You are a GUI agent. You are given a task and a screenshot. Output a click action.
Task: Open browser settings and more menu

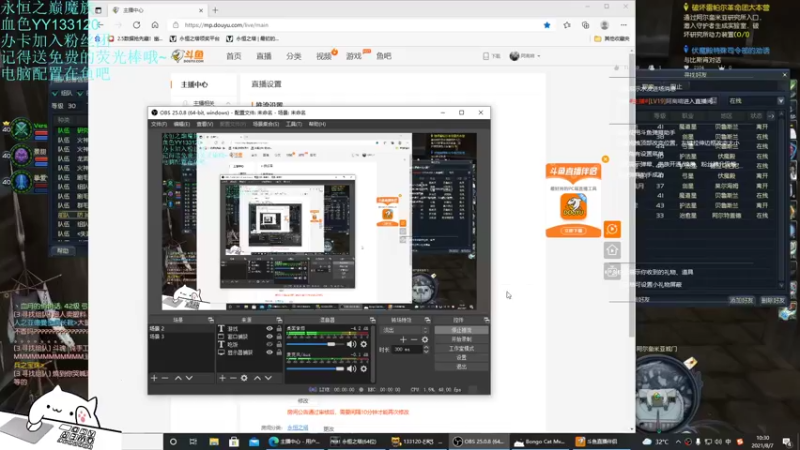[x=623, y=25]
